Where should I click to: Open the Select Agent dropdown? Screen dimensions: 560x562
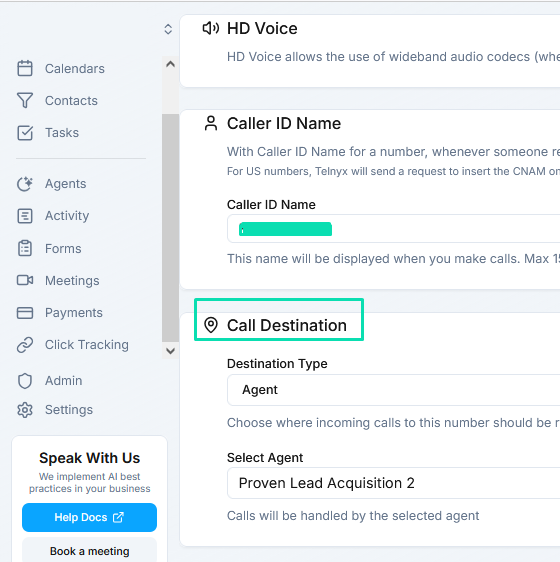coord(393,483)
